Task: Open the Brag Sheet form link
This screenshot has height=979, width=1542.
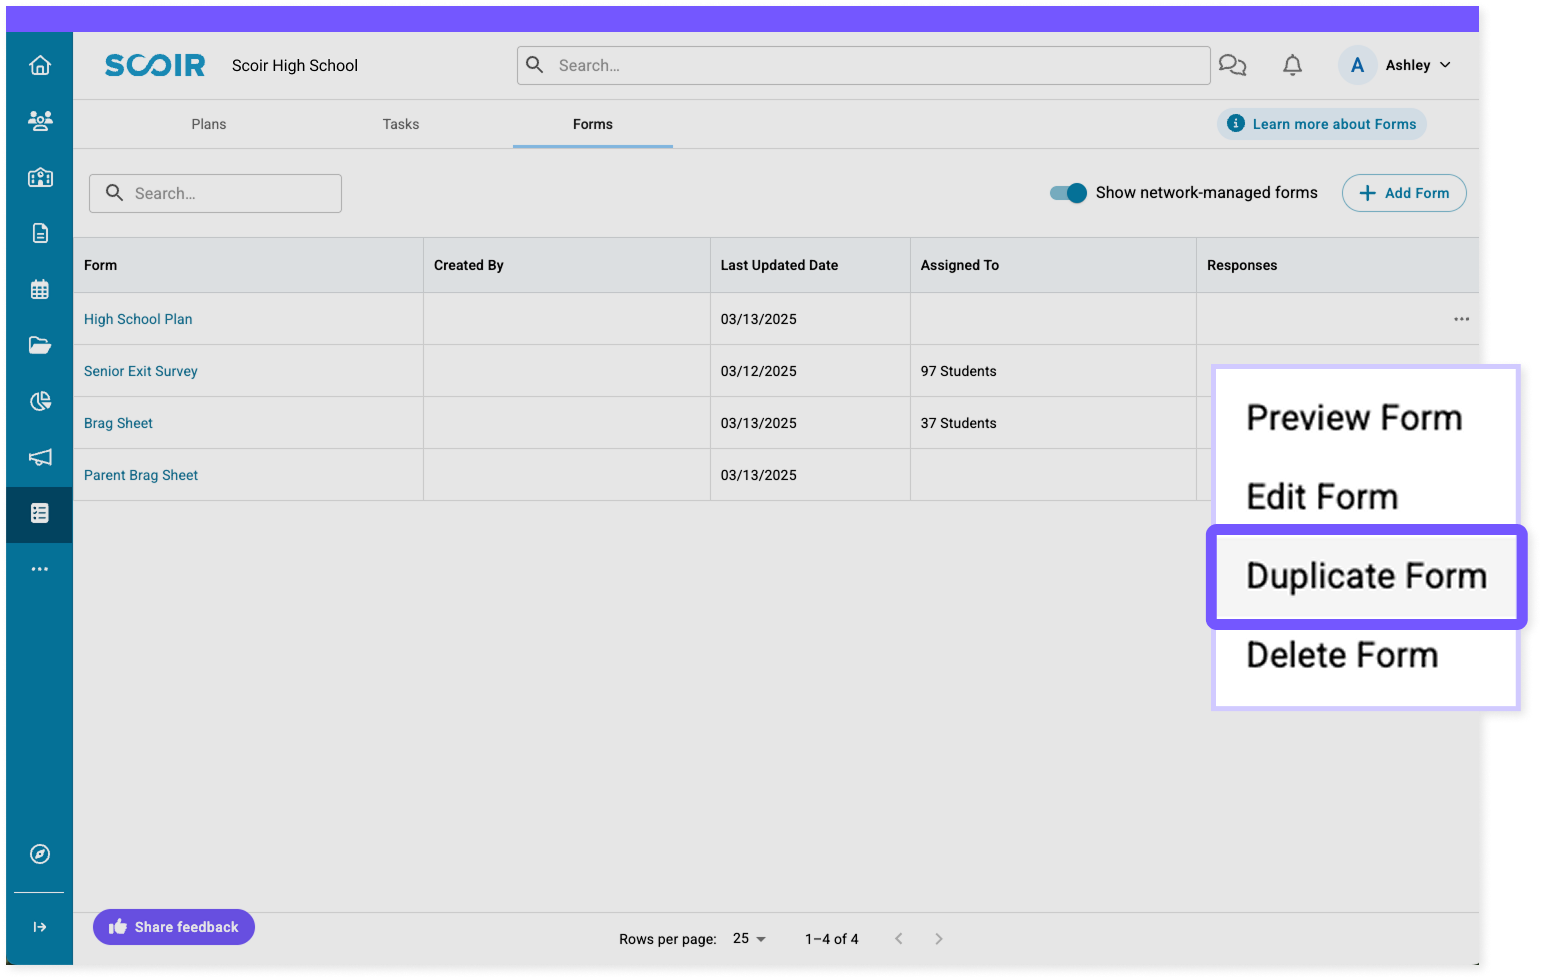Action: 118,423
